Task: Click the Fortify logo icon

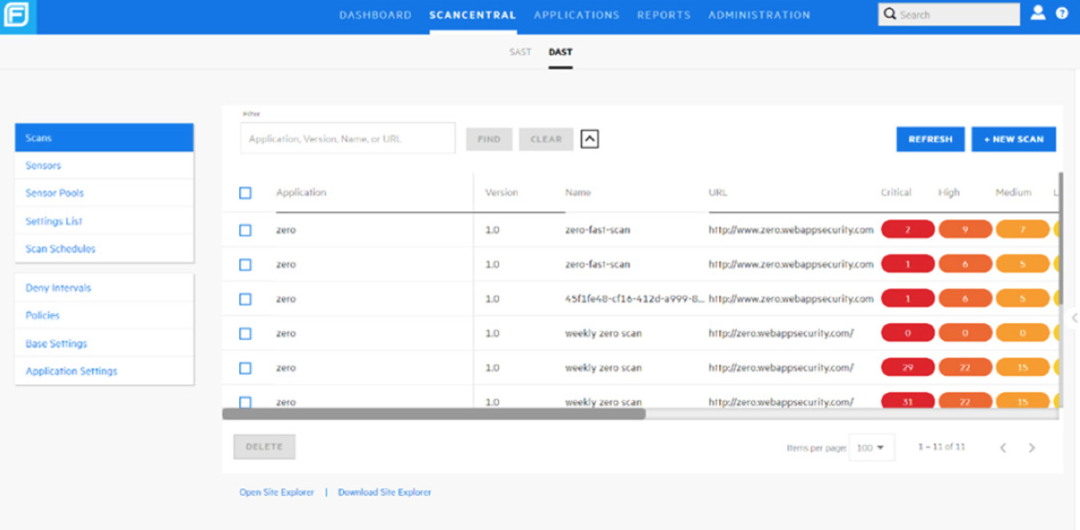Action: point(16,15)
